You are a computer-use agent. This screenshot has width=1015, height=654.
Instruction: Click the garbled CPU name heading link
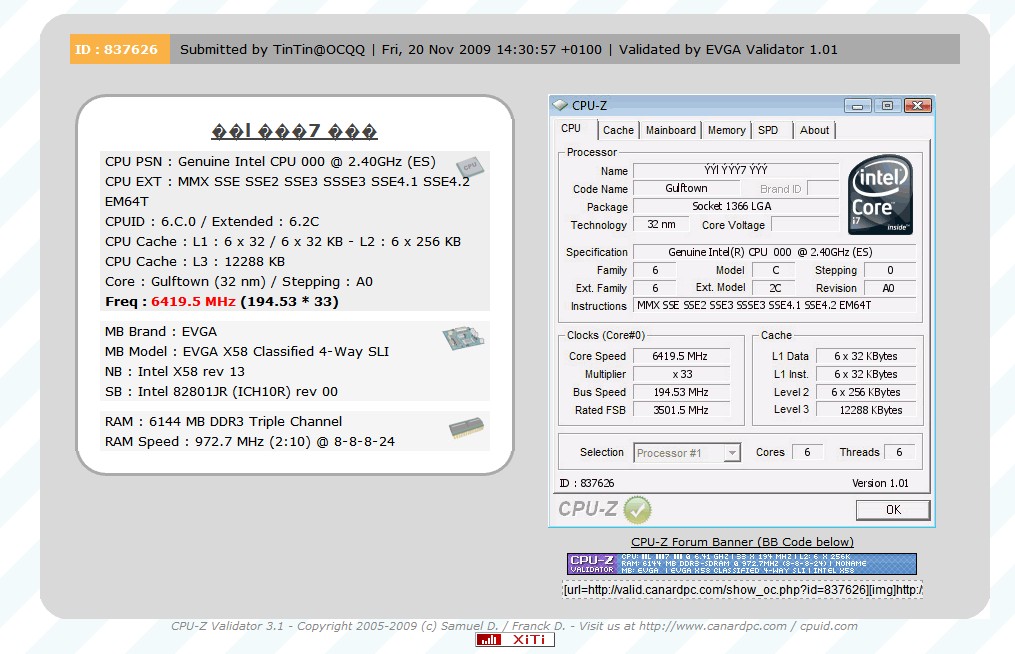(295, 131)
